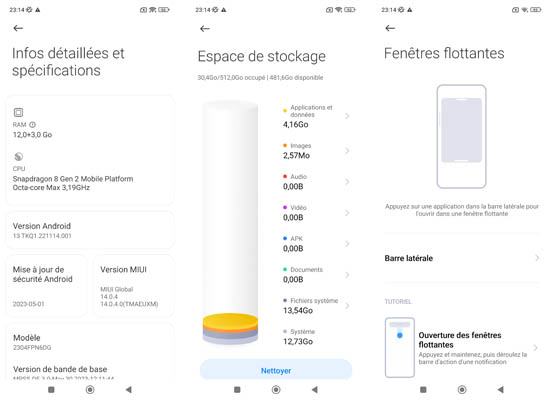Tap back arrow on Infos détaillées screen

coord(18,28)
